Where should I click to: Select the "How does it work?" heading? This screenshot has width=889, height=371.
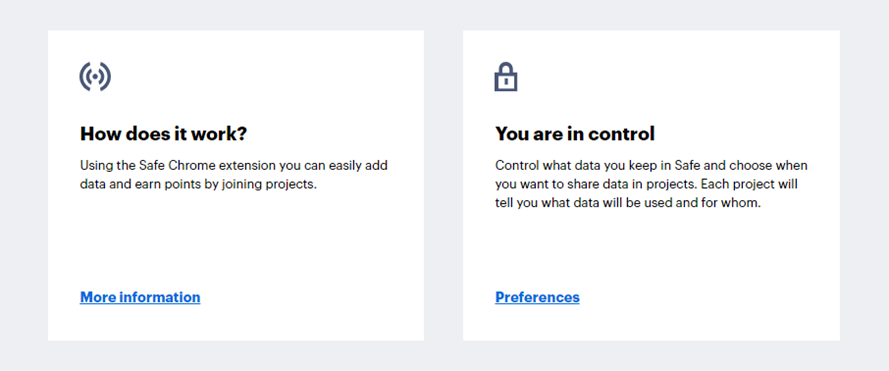tap(164, 134)
